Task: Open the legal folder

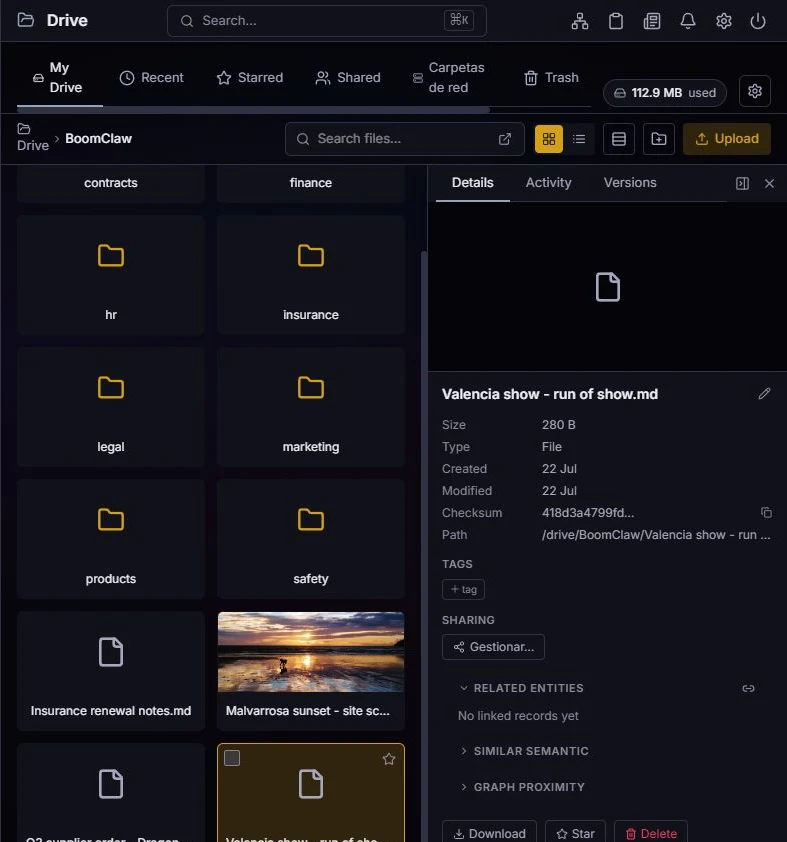Action: [111, 407]
